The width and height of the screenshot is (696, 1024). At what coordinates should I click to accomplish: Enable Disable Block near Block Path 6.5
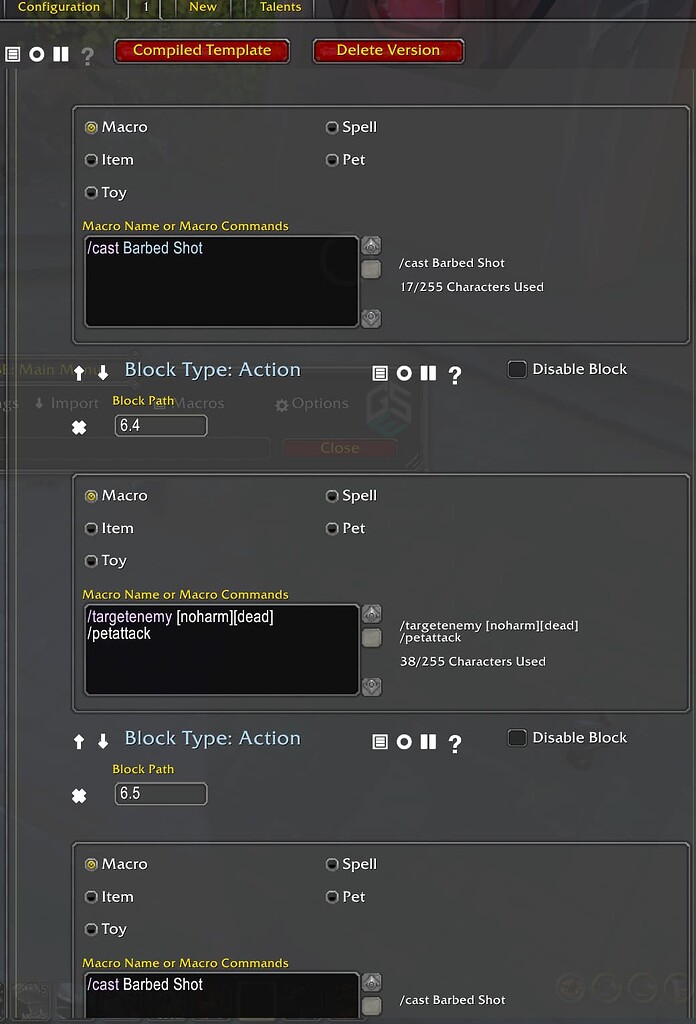(x=517, y=737)
